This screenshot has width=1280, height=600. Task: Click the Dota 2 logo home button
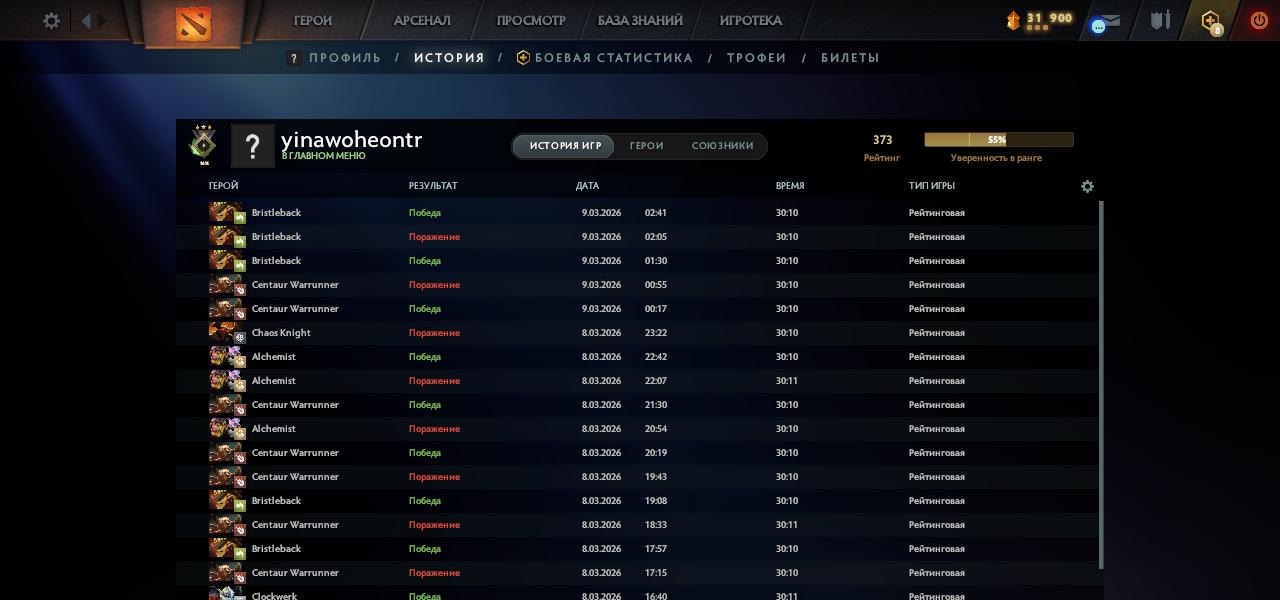[193, 22]
